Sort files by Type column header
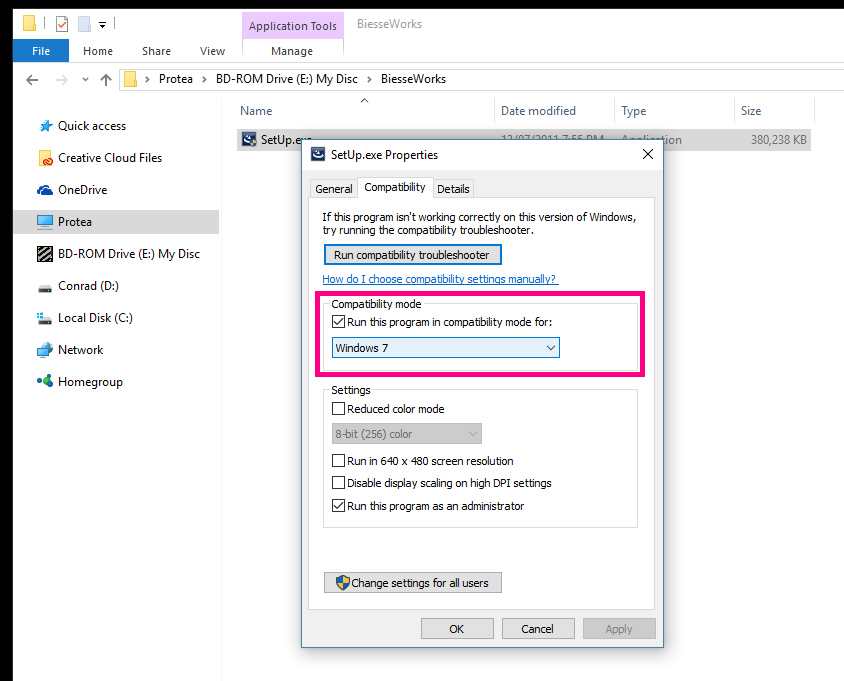Screen dimensions: 844x681 [634, 111]
